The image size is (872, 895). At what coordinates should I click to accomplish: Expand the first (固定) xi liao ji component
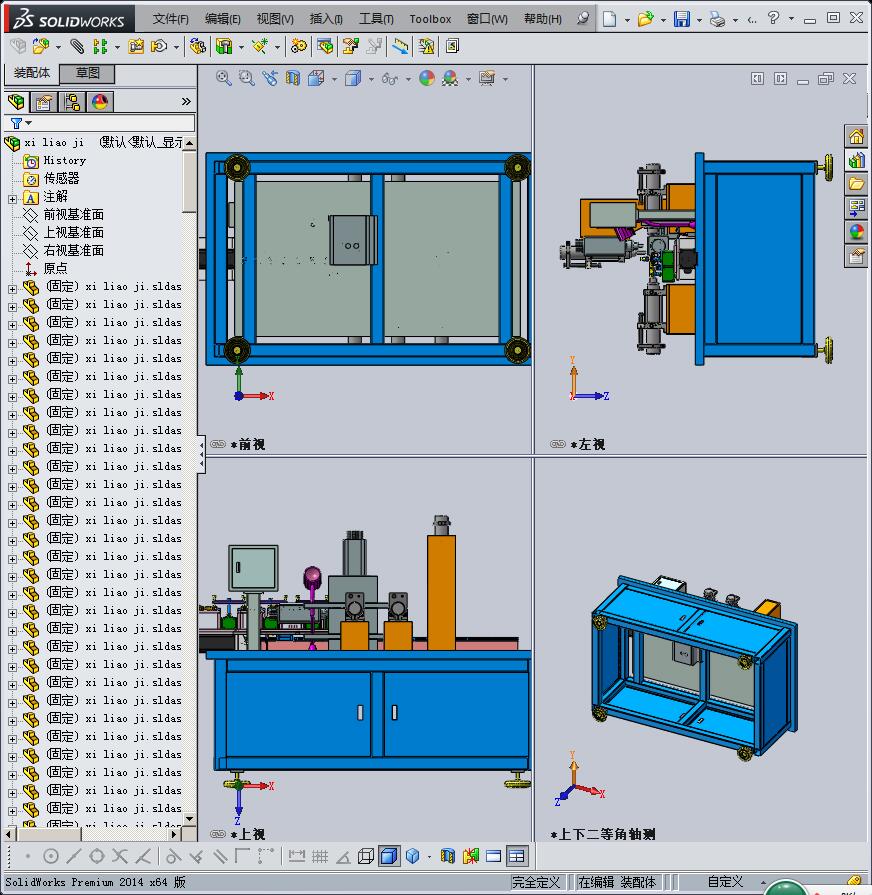tap(12, 288)
